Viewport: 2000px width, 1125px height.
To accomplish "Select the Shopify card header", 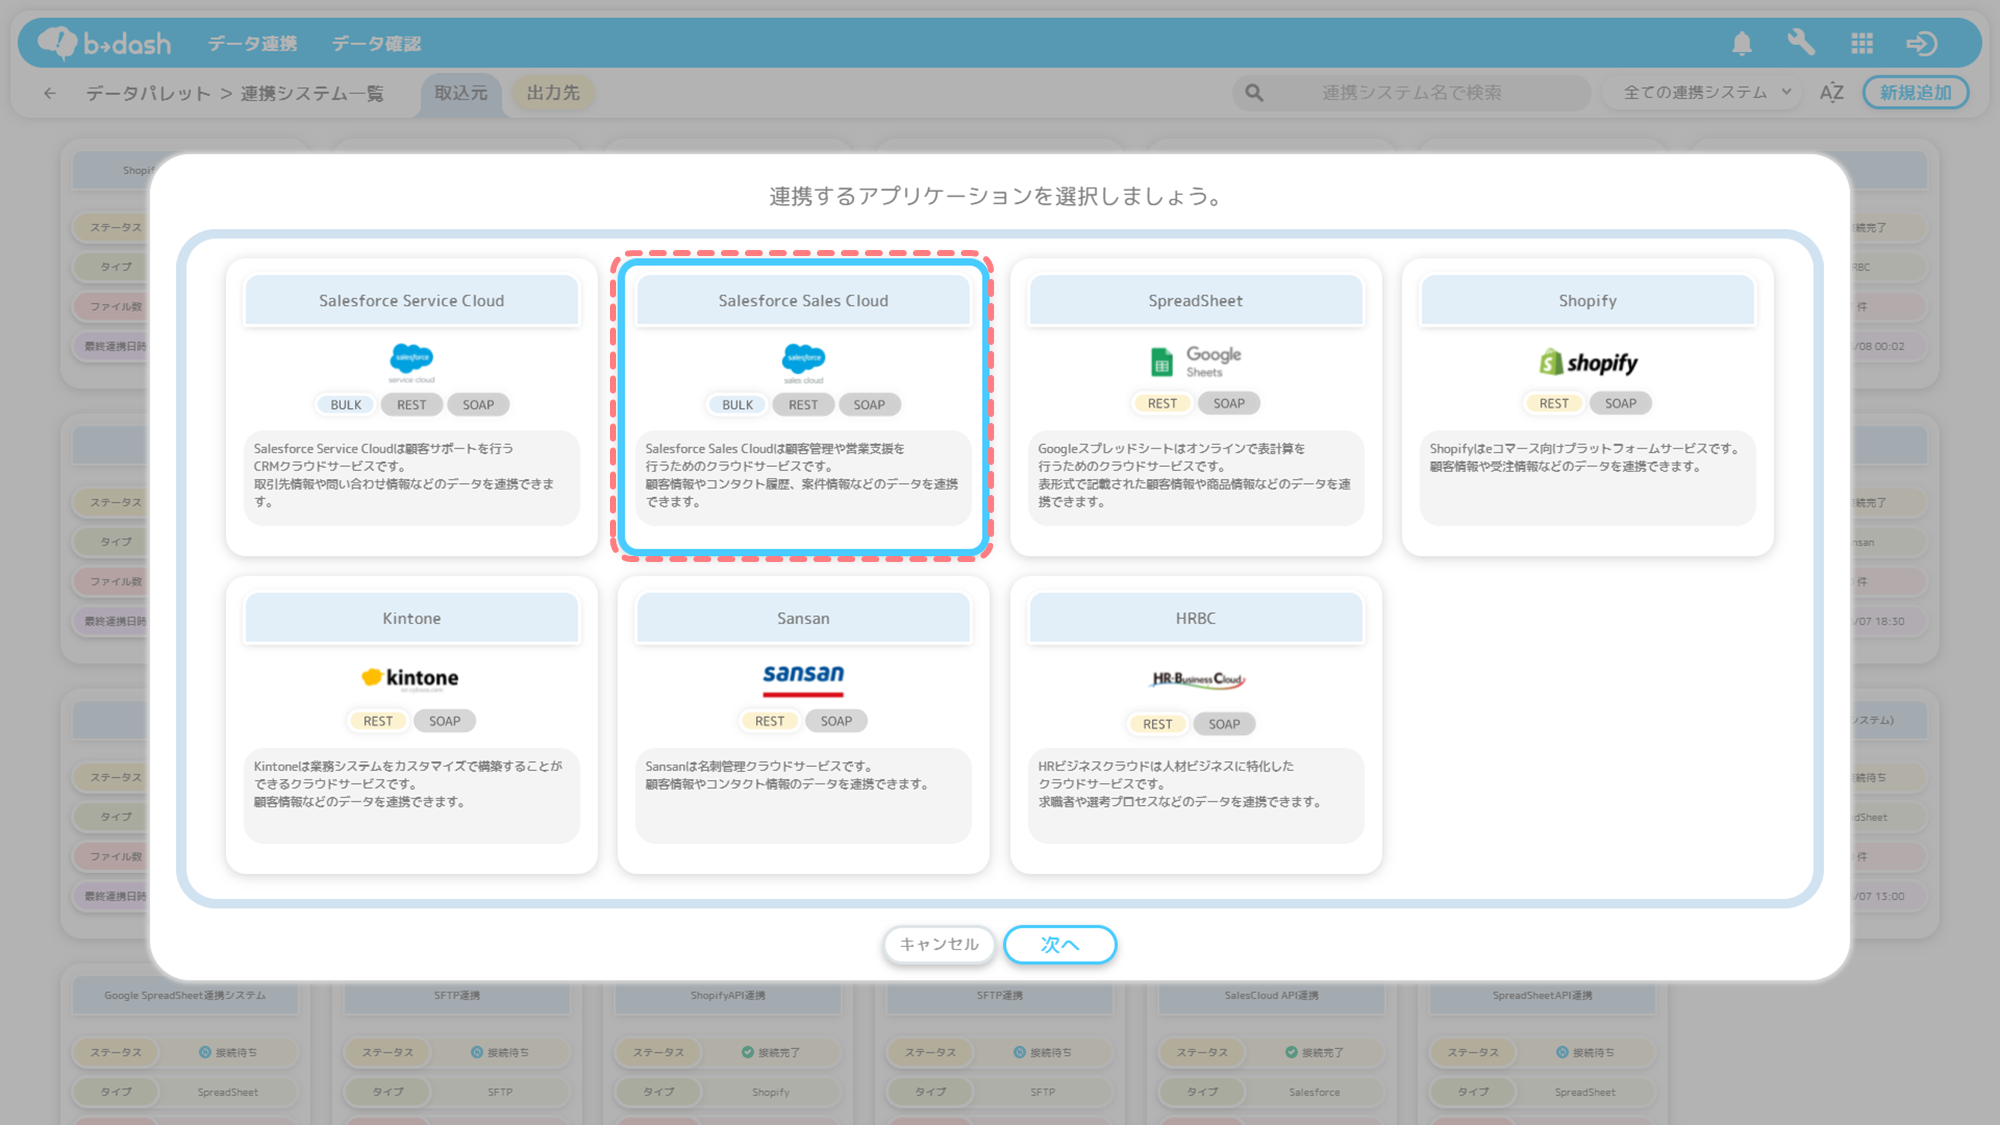I will [x=1588, y=301].
